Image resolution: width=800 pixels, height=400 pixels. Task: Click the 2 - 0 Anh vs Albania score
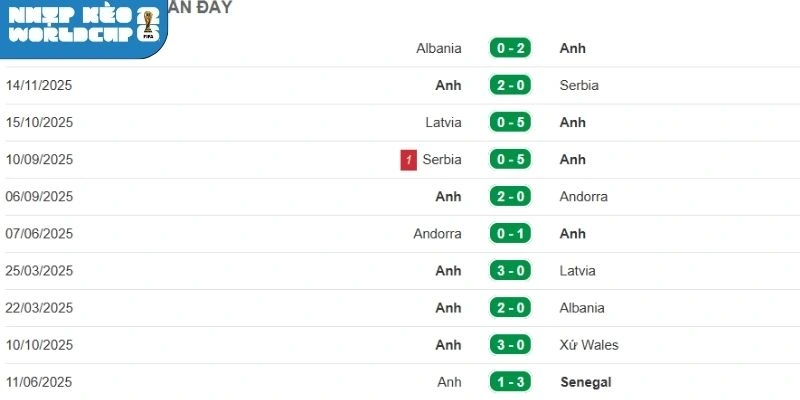510,307
